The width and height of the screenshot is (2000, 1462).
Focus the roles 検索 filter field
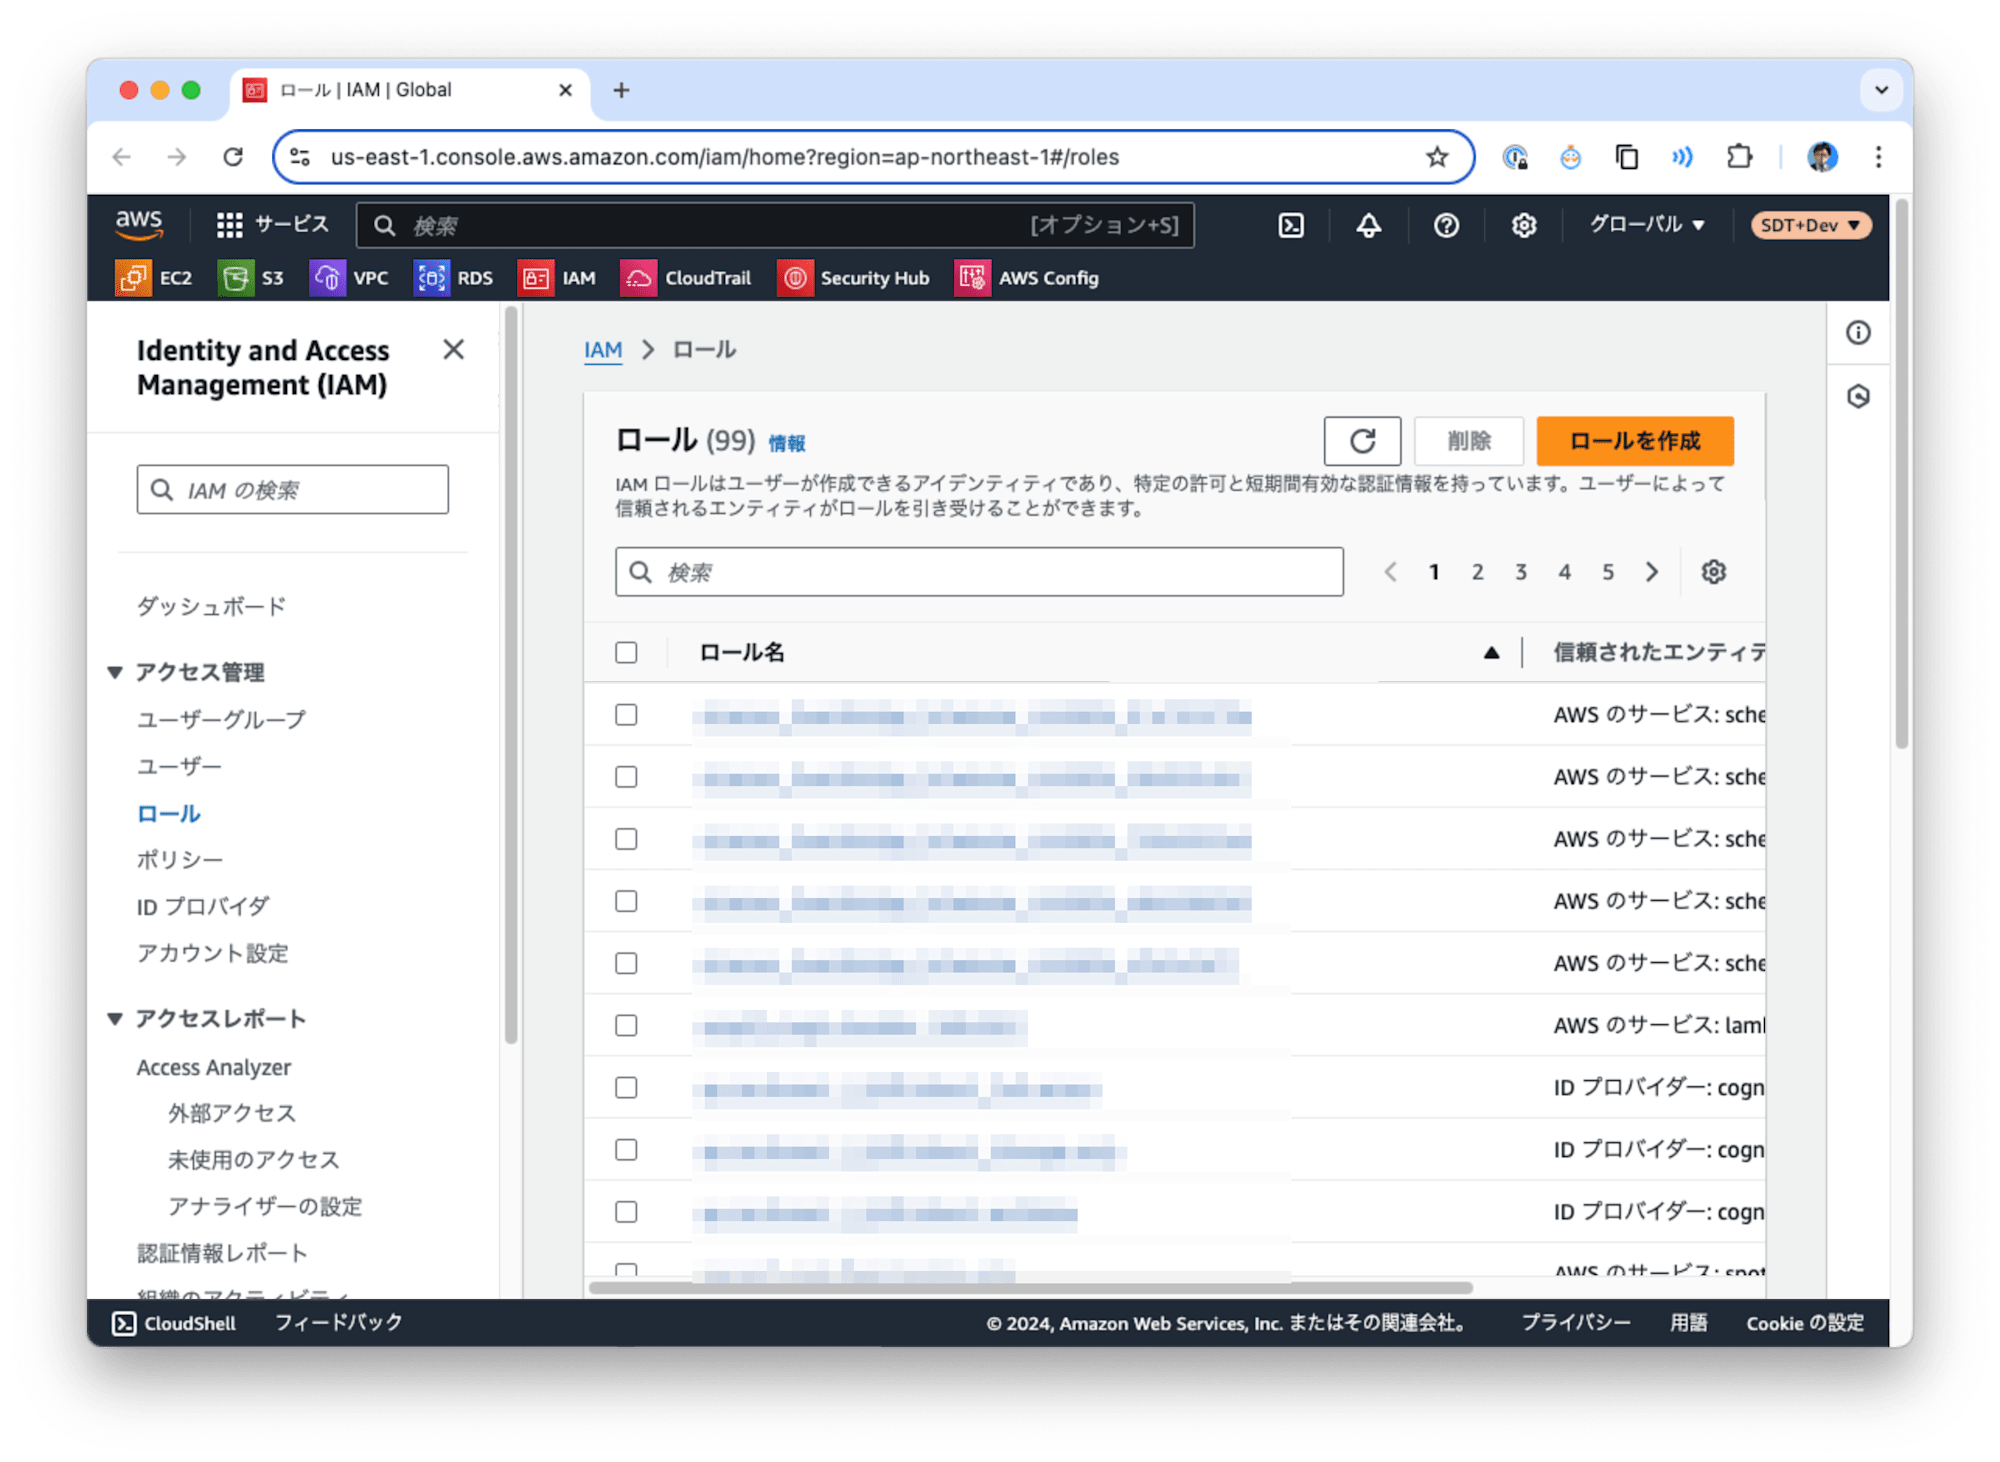pos(979,572)
